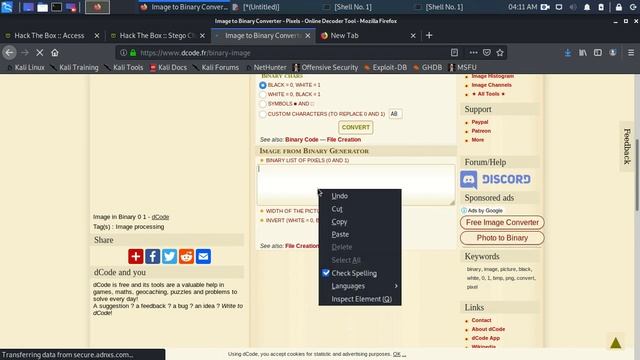
Task: Open the Firefox hamburger menu
Action: tap(631, 53)
